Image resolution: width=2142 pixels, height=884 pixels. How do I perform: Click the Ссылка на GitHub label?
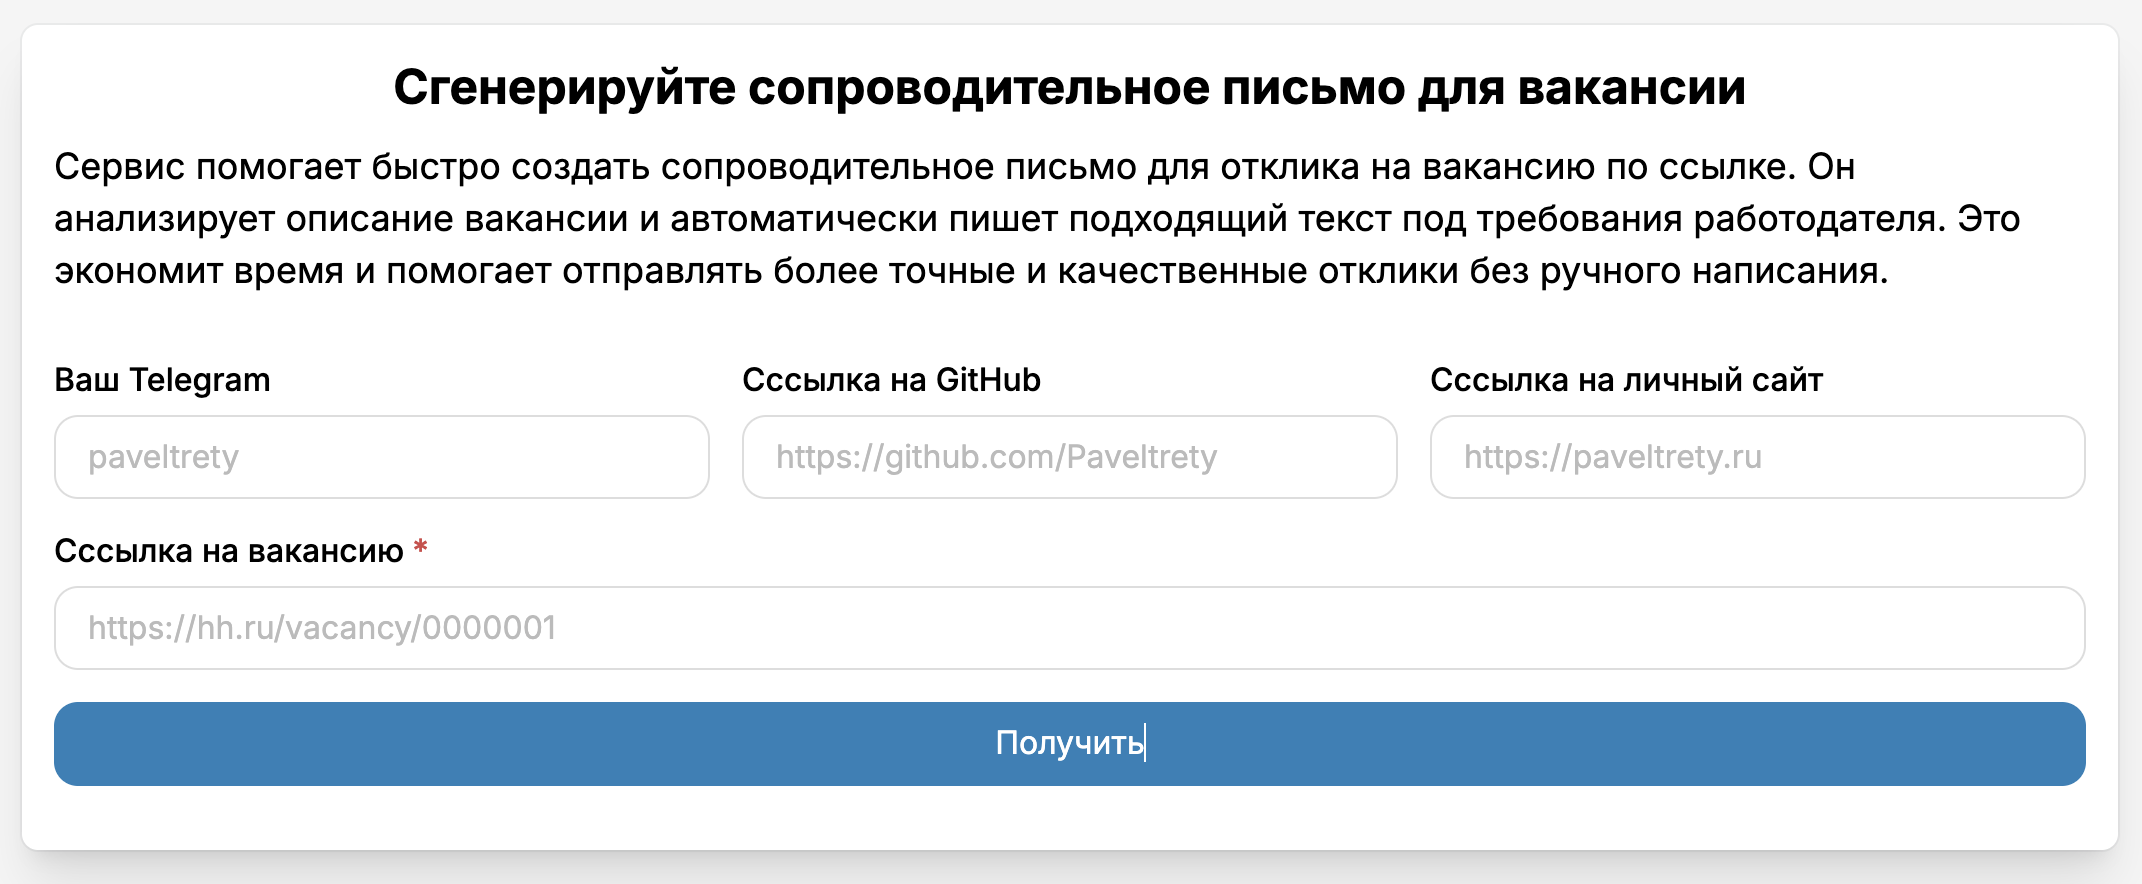point(891,380)
